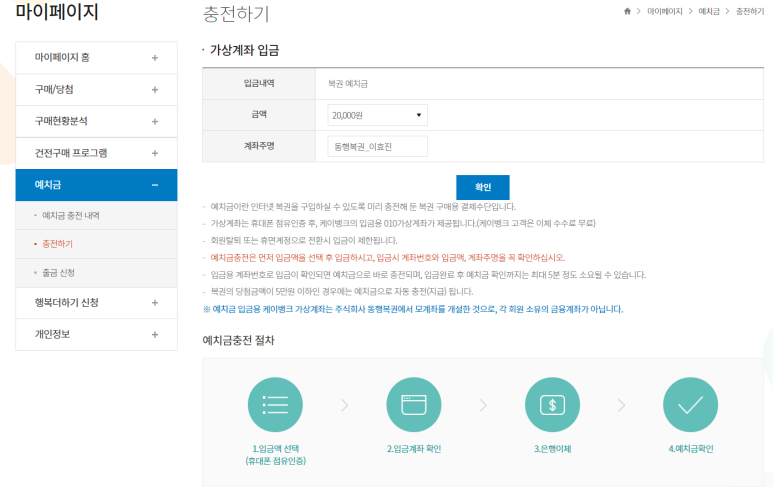Click the 마이페이지 sidebar title

pyautogui.click(x=57, y=11)
